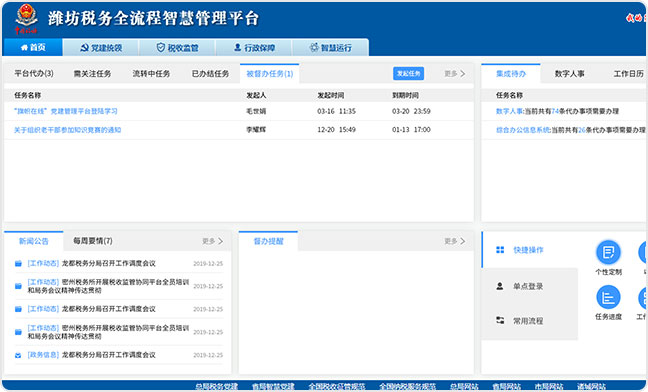Open footer link 省局网站

(x=507, y=387)
